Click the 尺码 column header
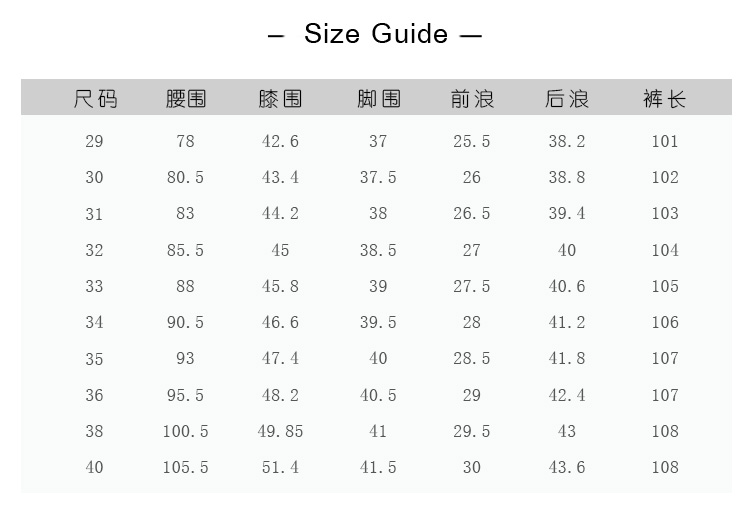 [x=95, y=99]
